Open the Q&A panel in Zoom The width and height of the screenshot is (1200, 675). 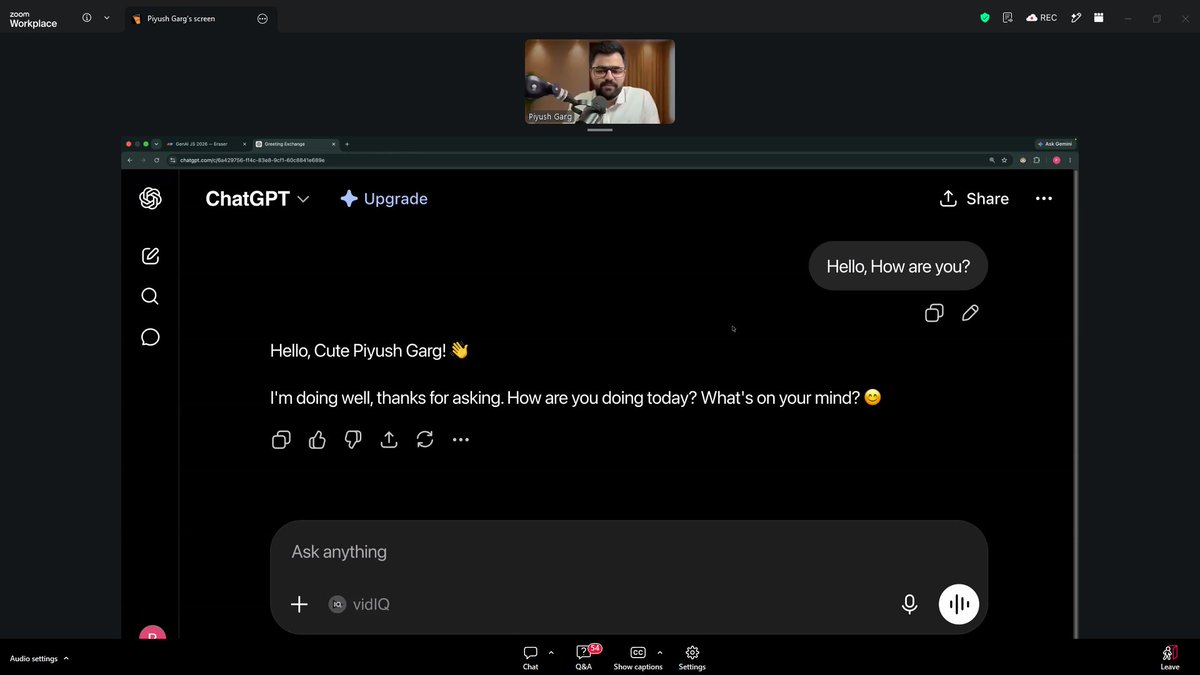(x=584, y=657)
